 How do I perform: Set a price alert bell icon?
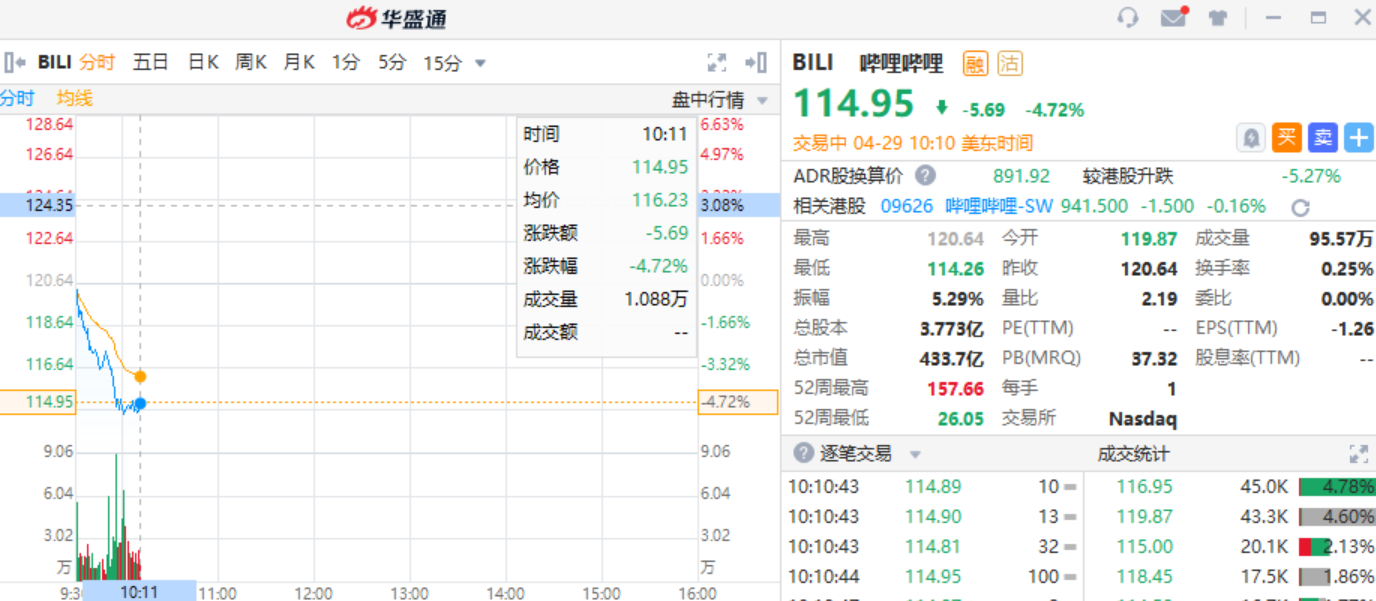click(1251, 138)
